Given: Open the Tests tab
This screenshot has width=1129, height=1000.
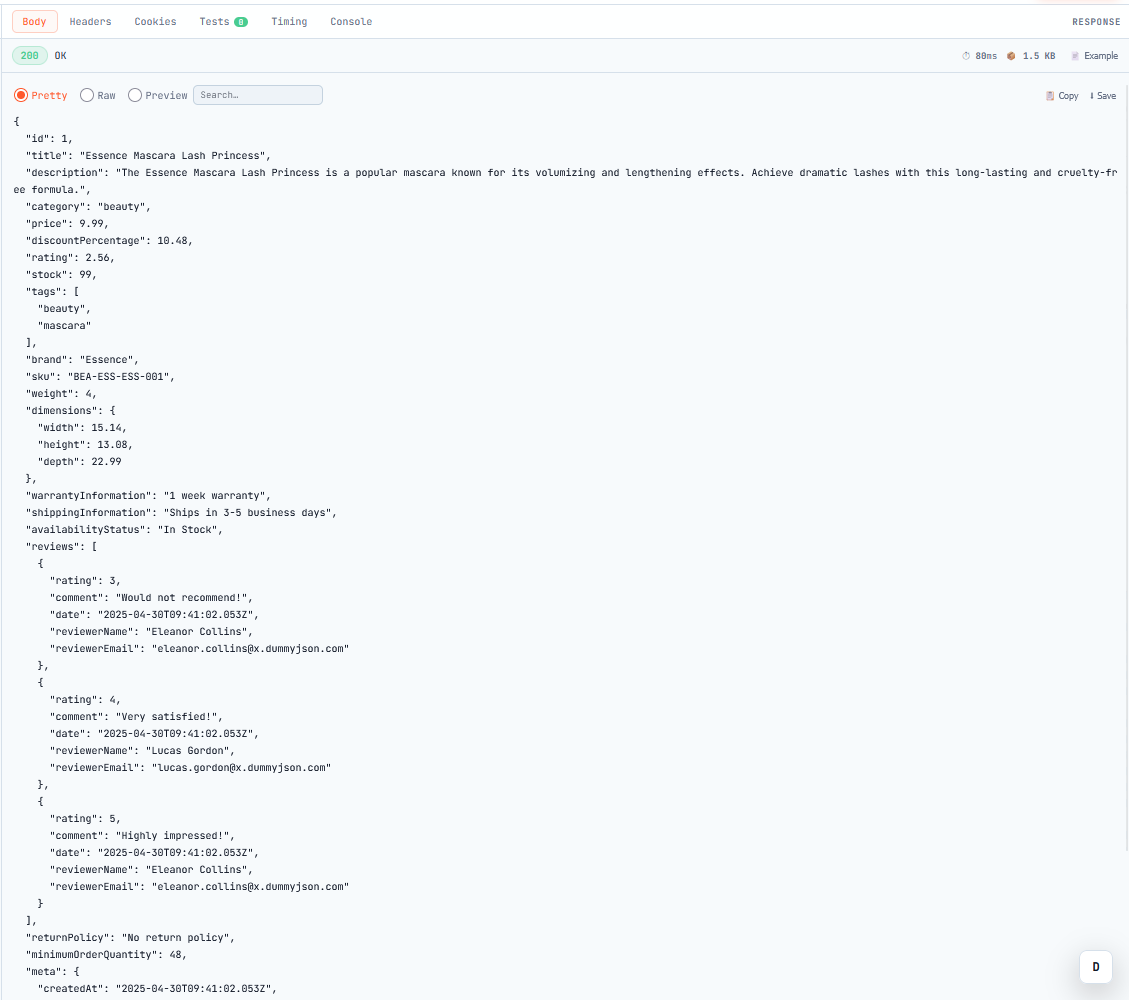Looking at the screenshot, I should (x=223, y=22).
